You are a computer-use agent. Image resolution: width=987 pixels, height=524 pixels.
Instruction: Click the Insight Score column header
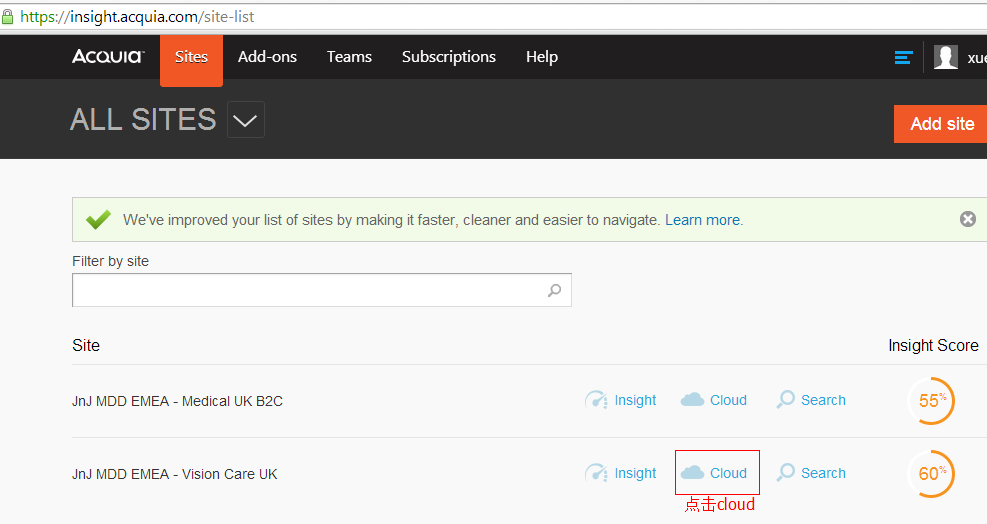tap(933, 345)
